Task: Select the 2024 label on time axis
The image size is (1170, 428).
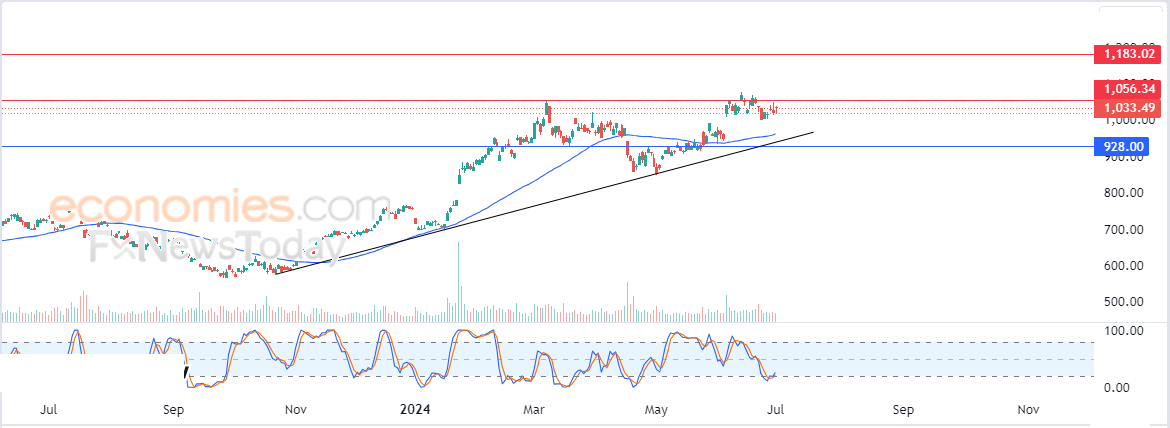Action: tap(415, 409)
